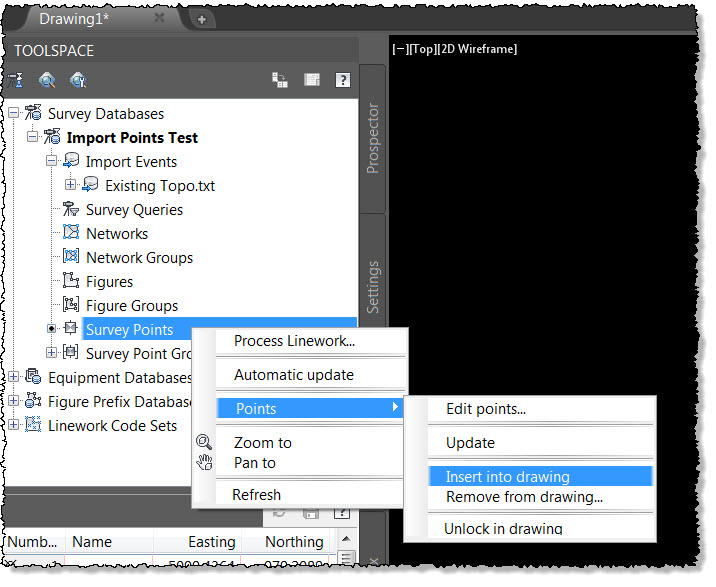Viewport: 716px width, 587px height.
Task: Click the survey user settings toolbar icon
Action: pos(15,80)
